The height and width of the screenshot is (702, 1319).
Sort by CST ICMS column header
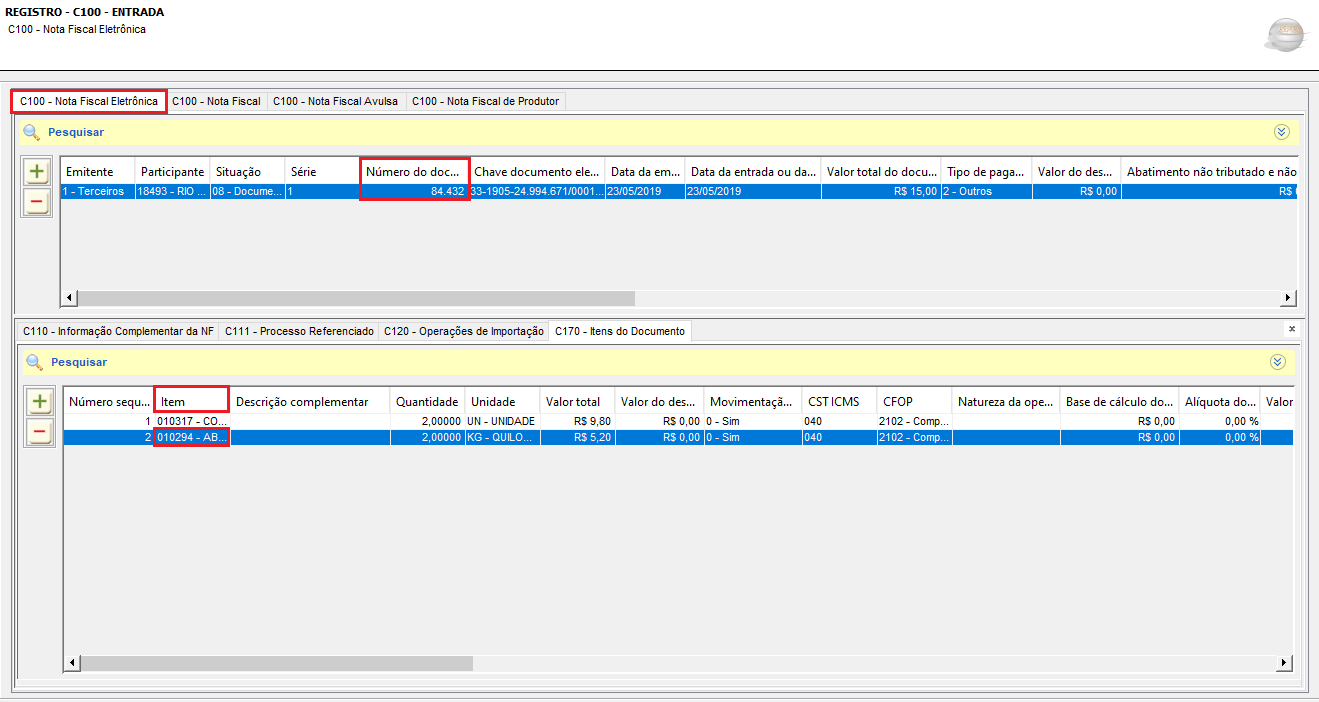pyautogui.click(x=839, y=402)
